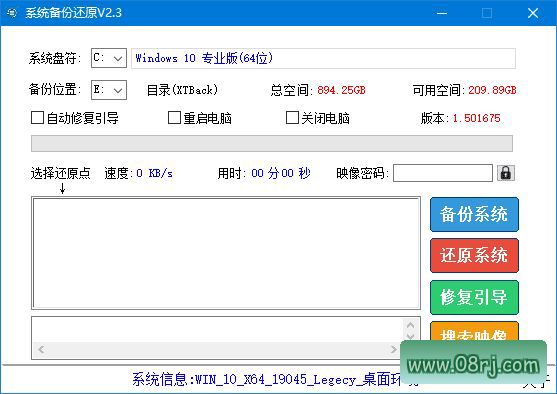Screen dimensions: 557x394
Task: Click the orange 搜索映像 button
Action: pyautogui.click(x=474, y=331)
